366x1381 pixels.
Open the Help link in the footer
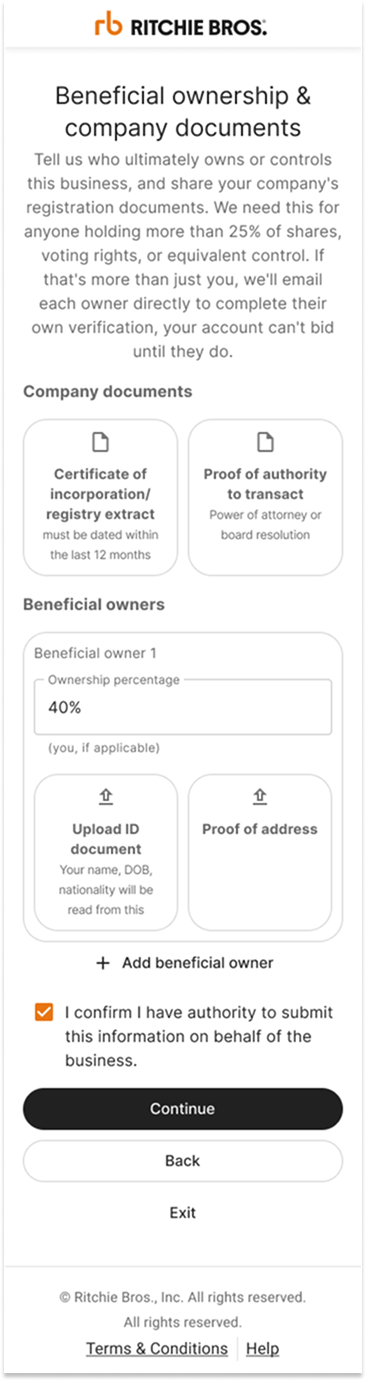coord(263,1349)
